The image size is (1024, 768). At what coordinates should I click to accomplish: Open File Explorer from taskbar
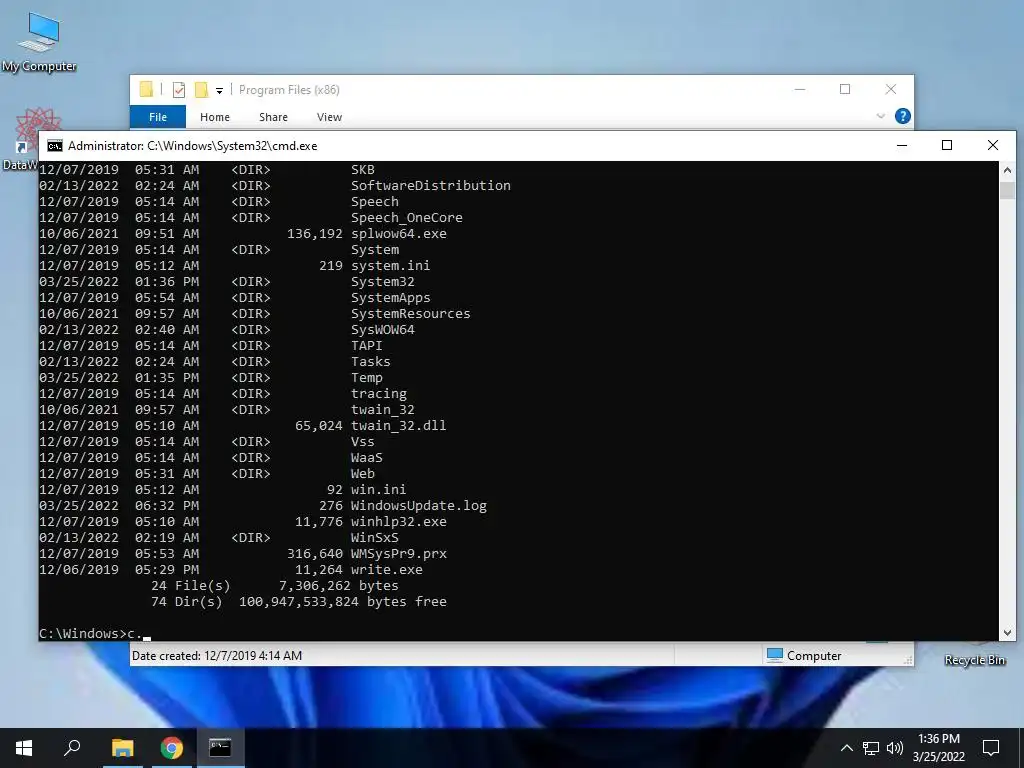122,748
